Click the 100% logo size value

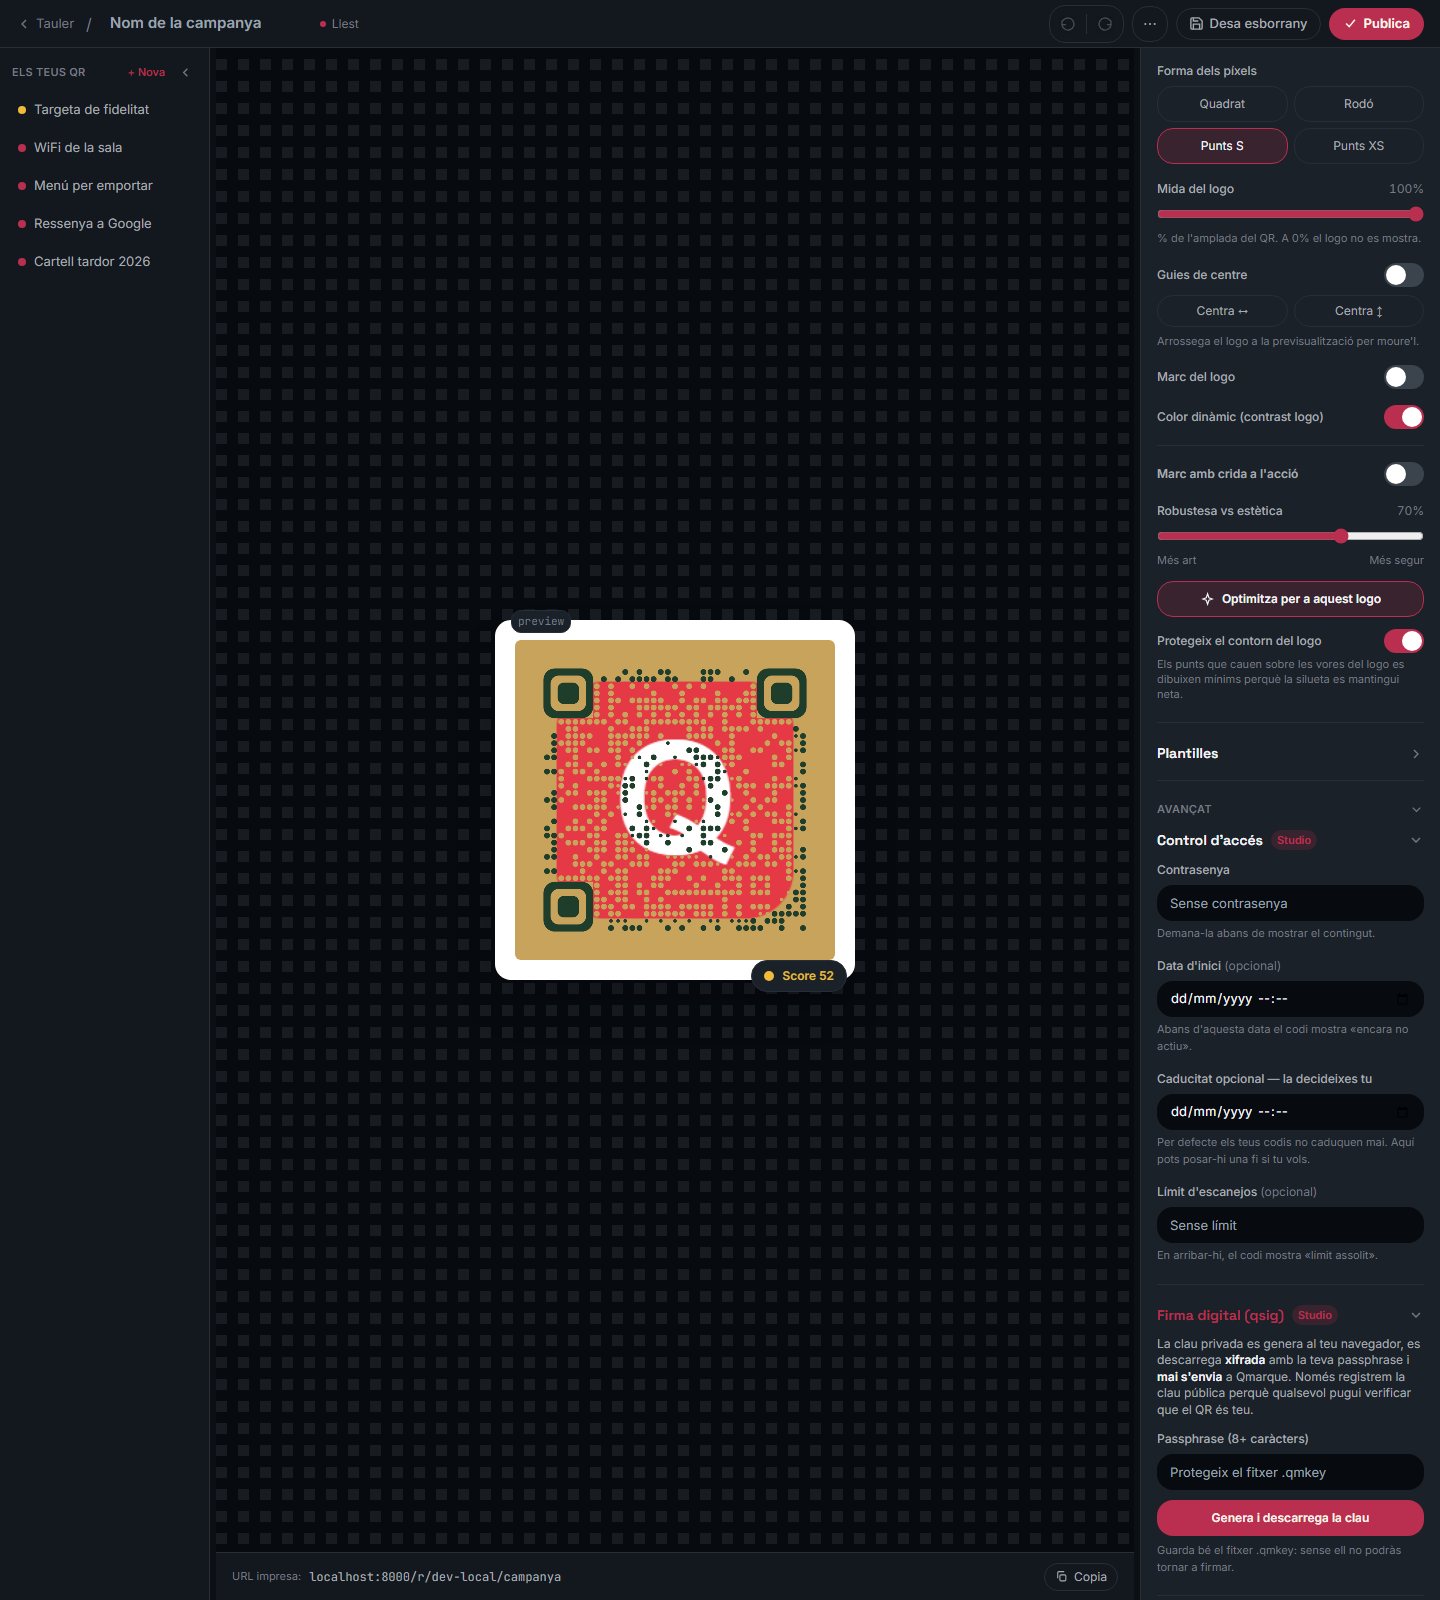point(1406,189)
